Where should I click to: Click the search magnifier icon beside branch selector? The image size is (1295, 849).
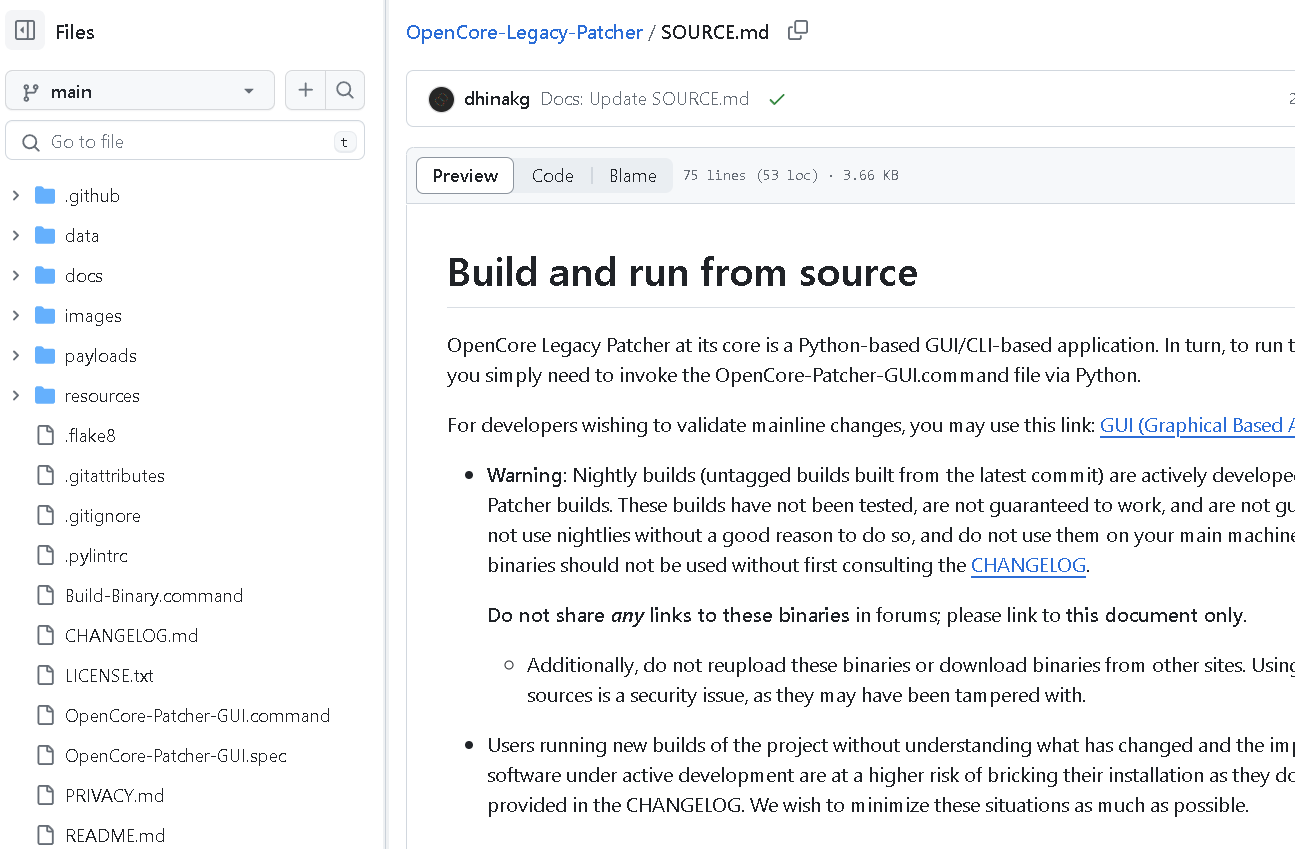[x=345, y=91]
